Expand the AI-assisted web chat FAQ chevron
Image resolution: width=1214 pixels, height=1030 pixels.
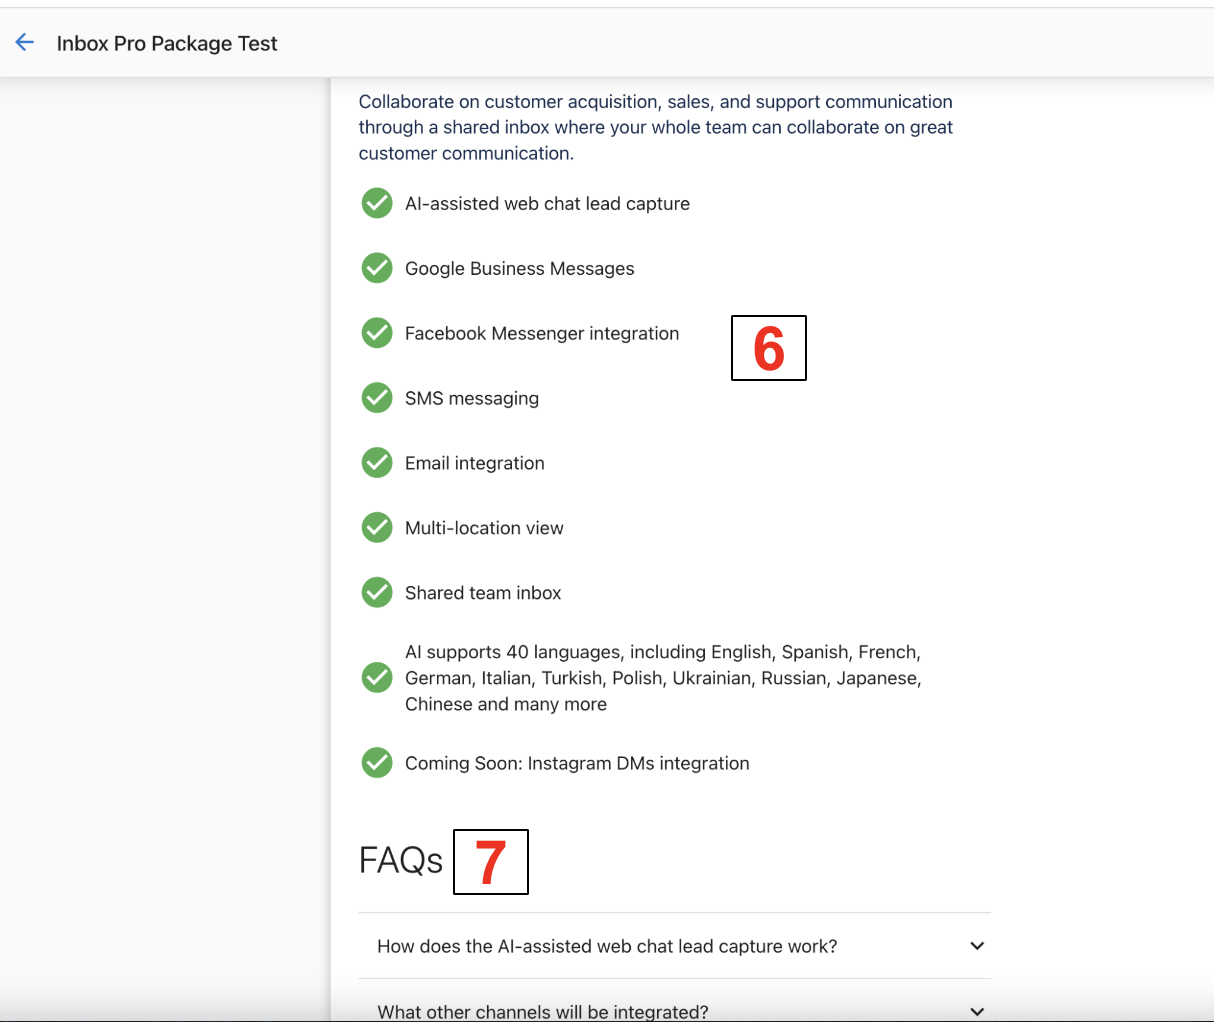tap(977, 946)
